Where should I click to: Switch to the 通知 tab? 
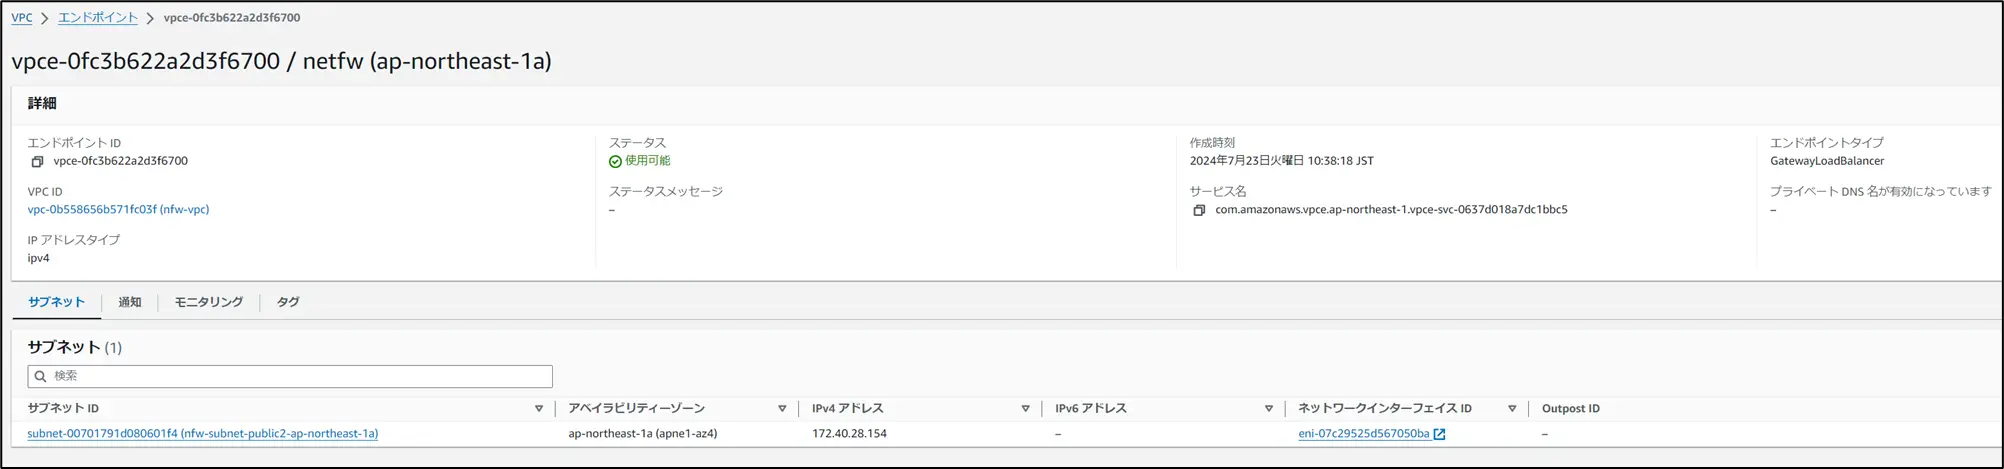[130, 302]
